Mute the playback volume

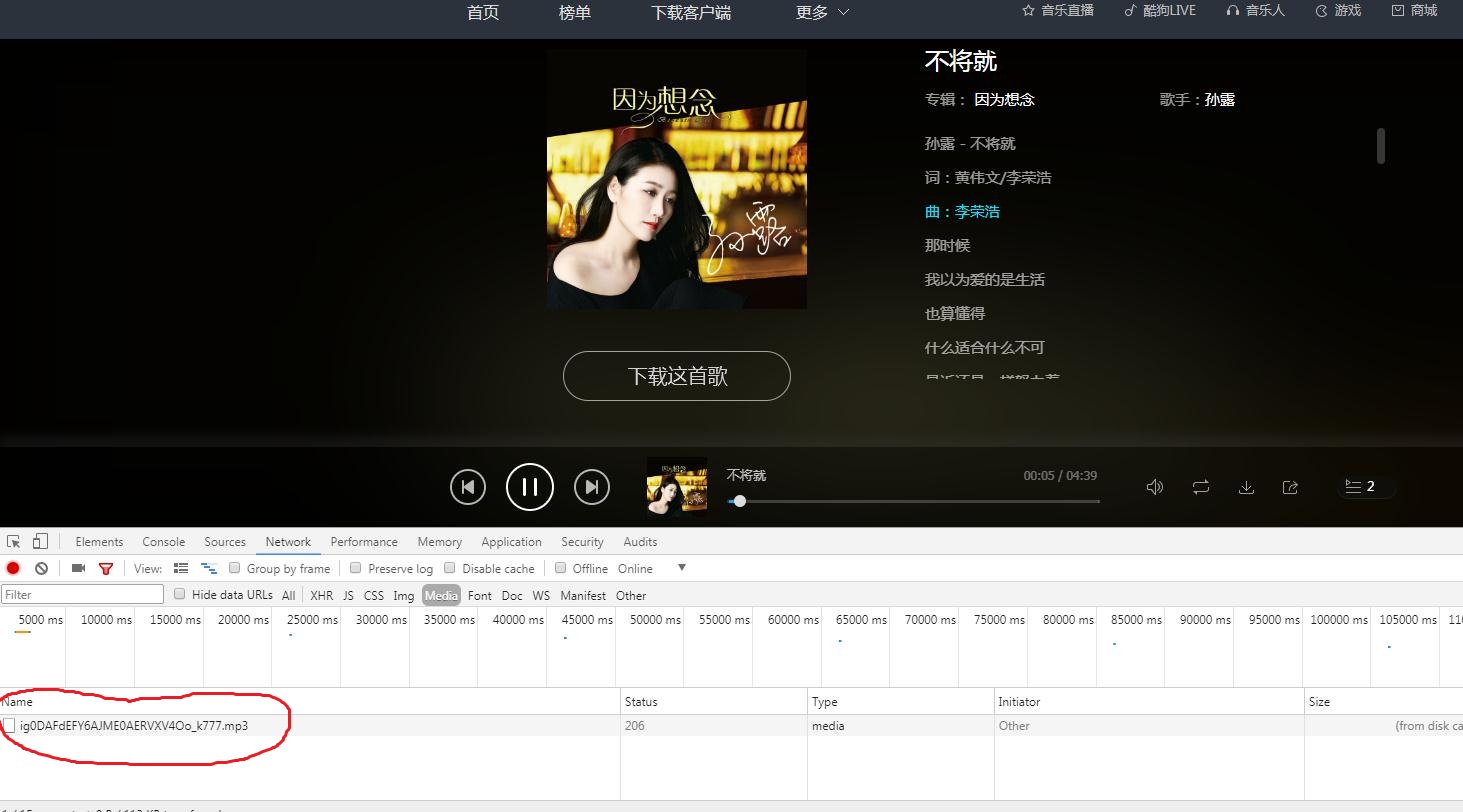coord(1155,487)
